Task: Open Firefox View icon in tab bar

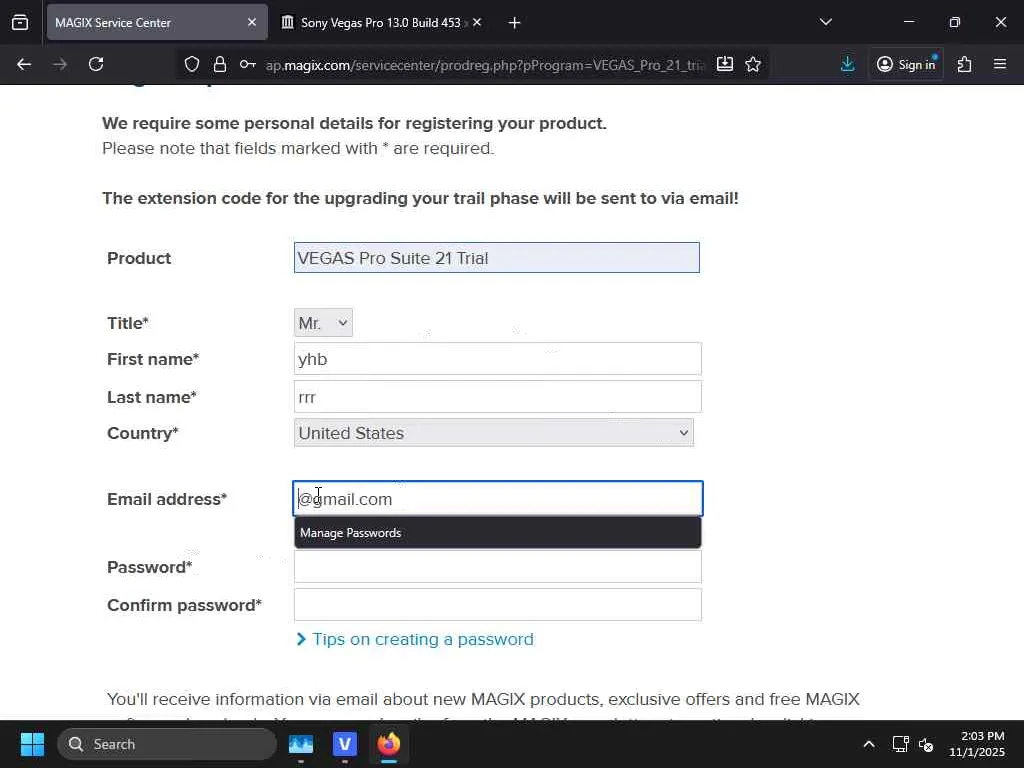Action: point(20,22)
